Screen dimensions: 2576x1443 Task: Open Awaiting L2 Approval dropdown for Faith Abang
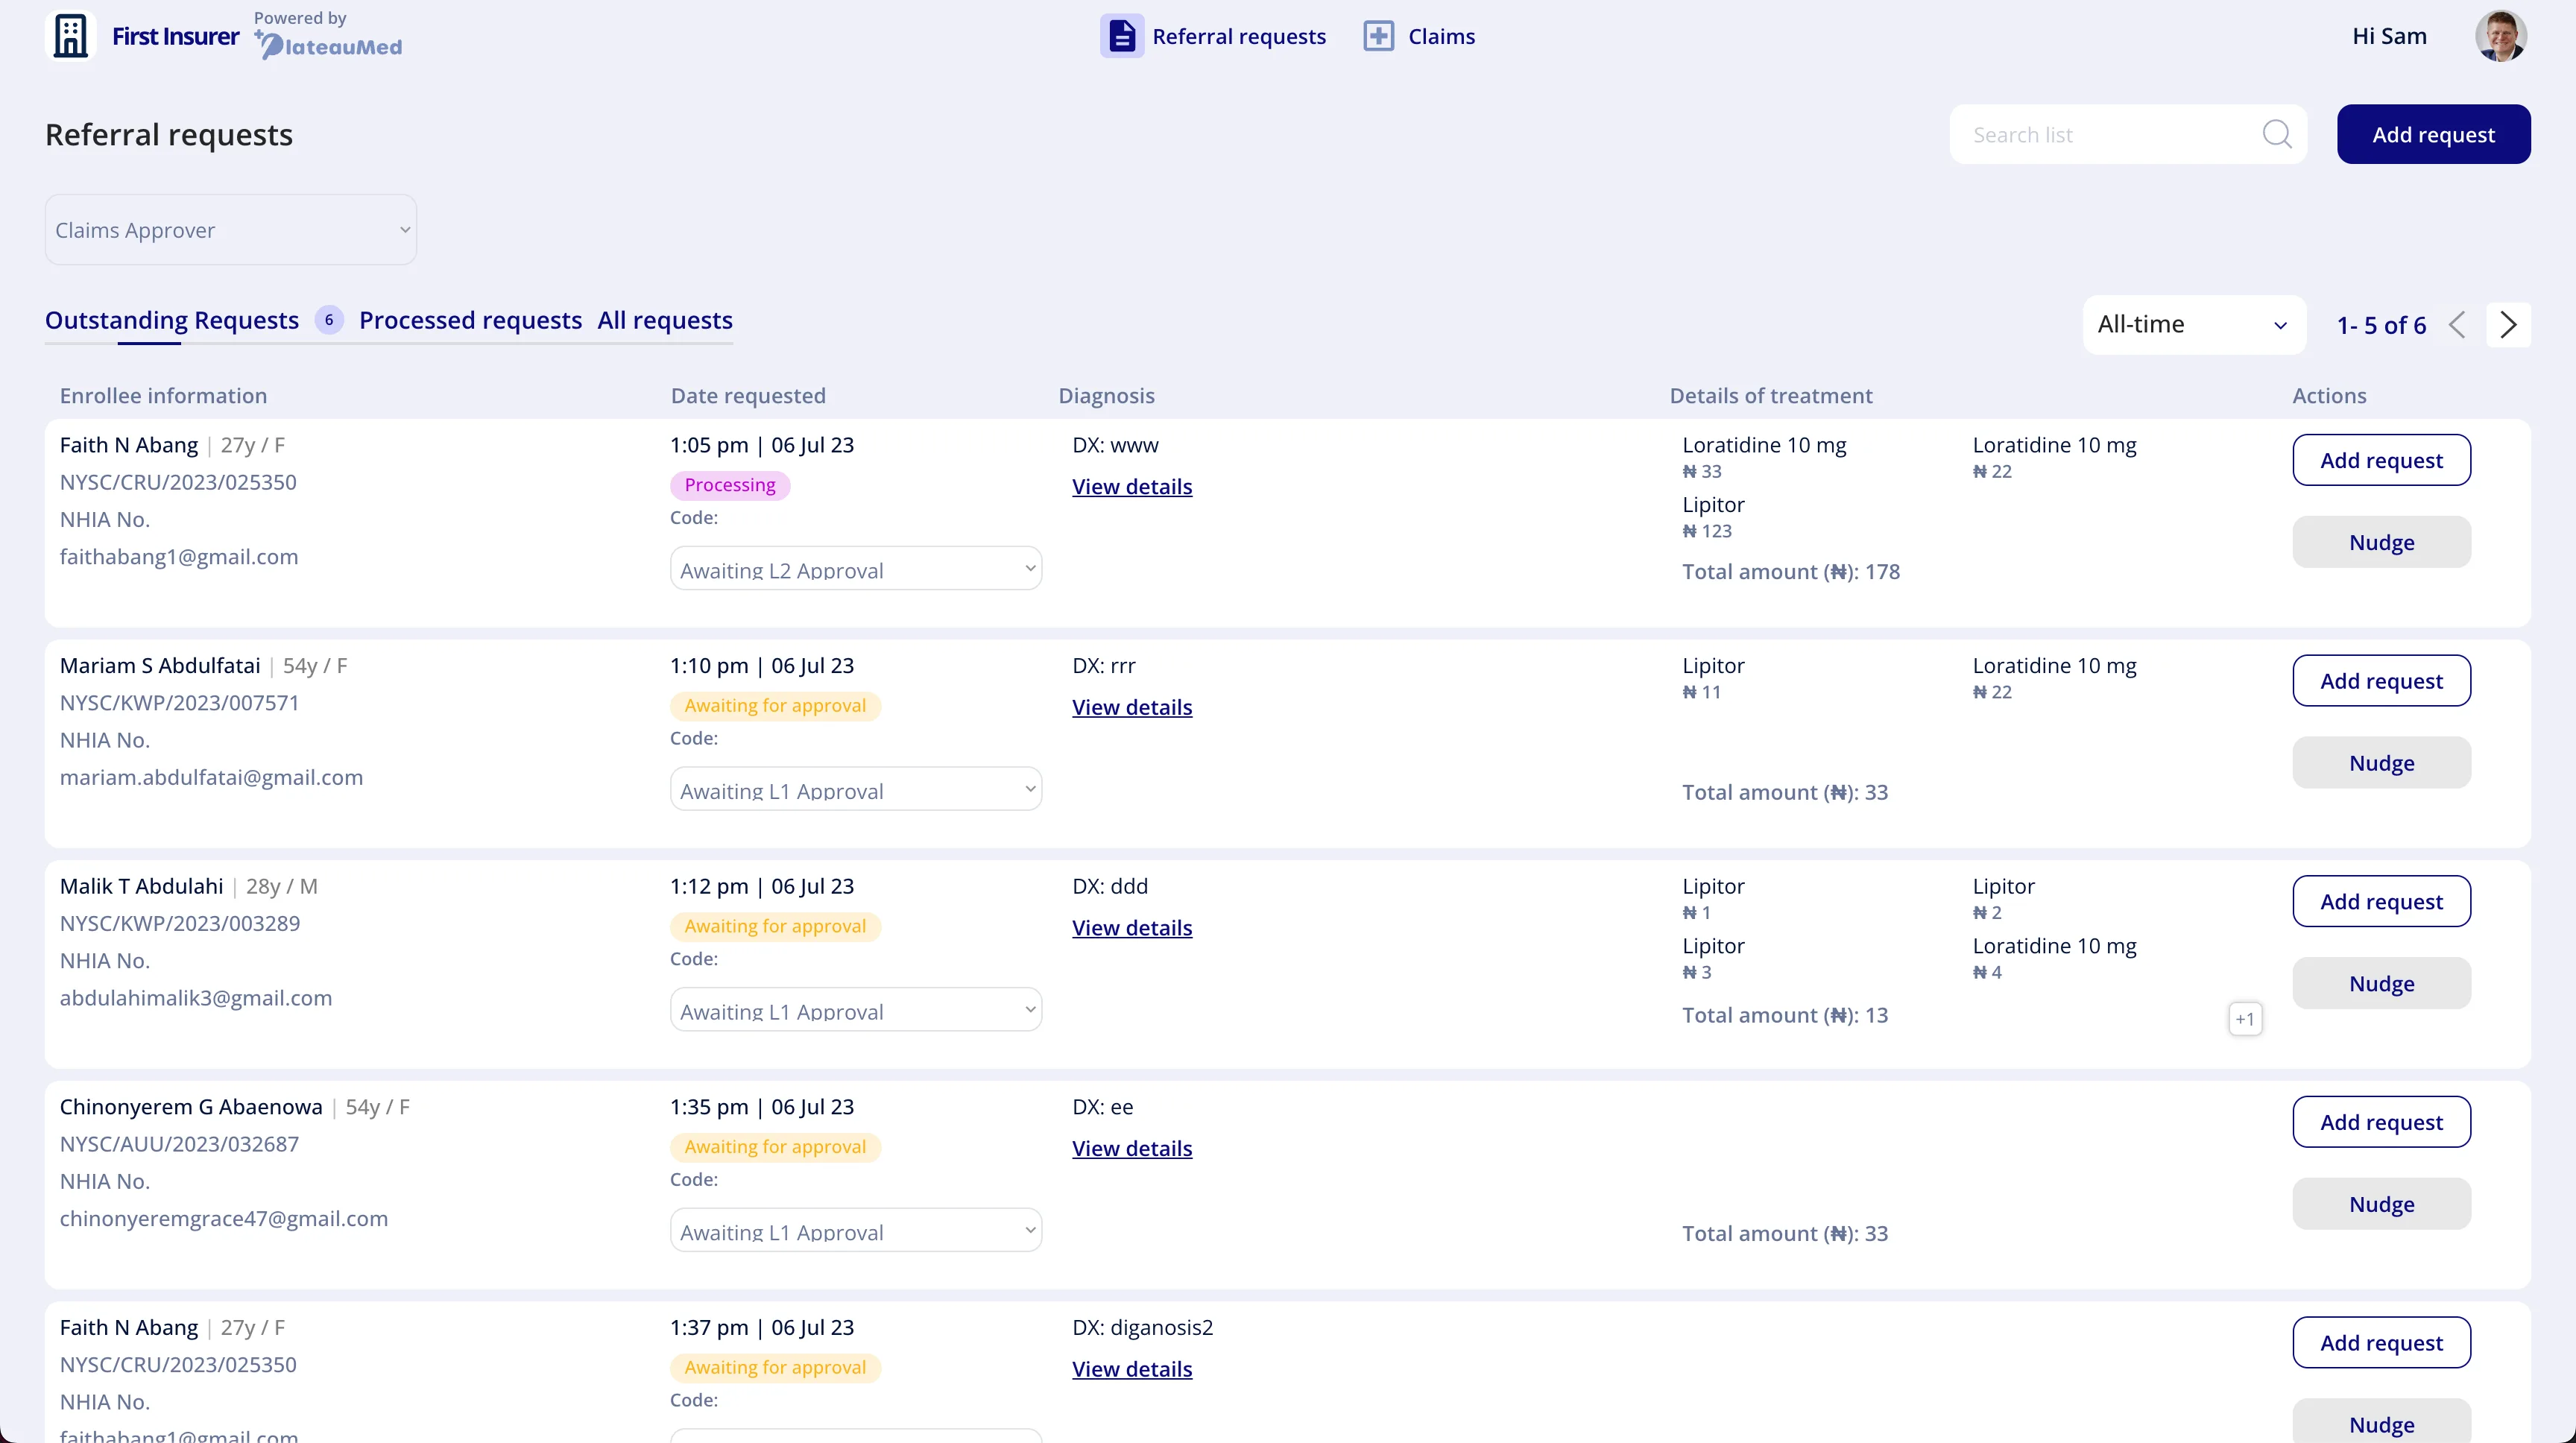point(856,569)
